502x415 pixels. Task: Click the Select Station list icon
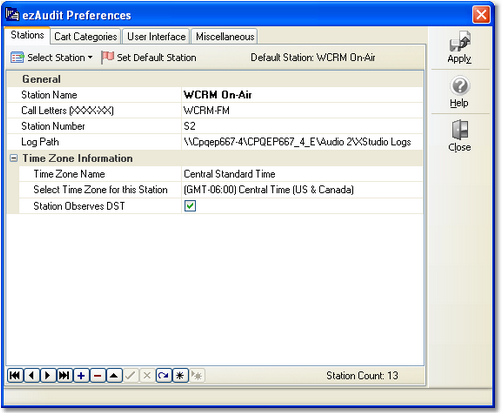click(x=17, y=57)
